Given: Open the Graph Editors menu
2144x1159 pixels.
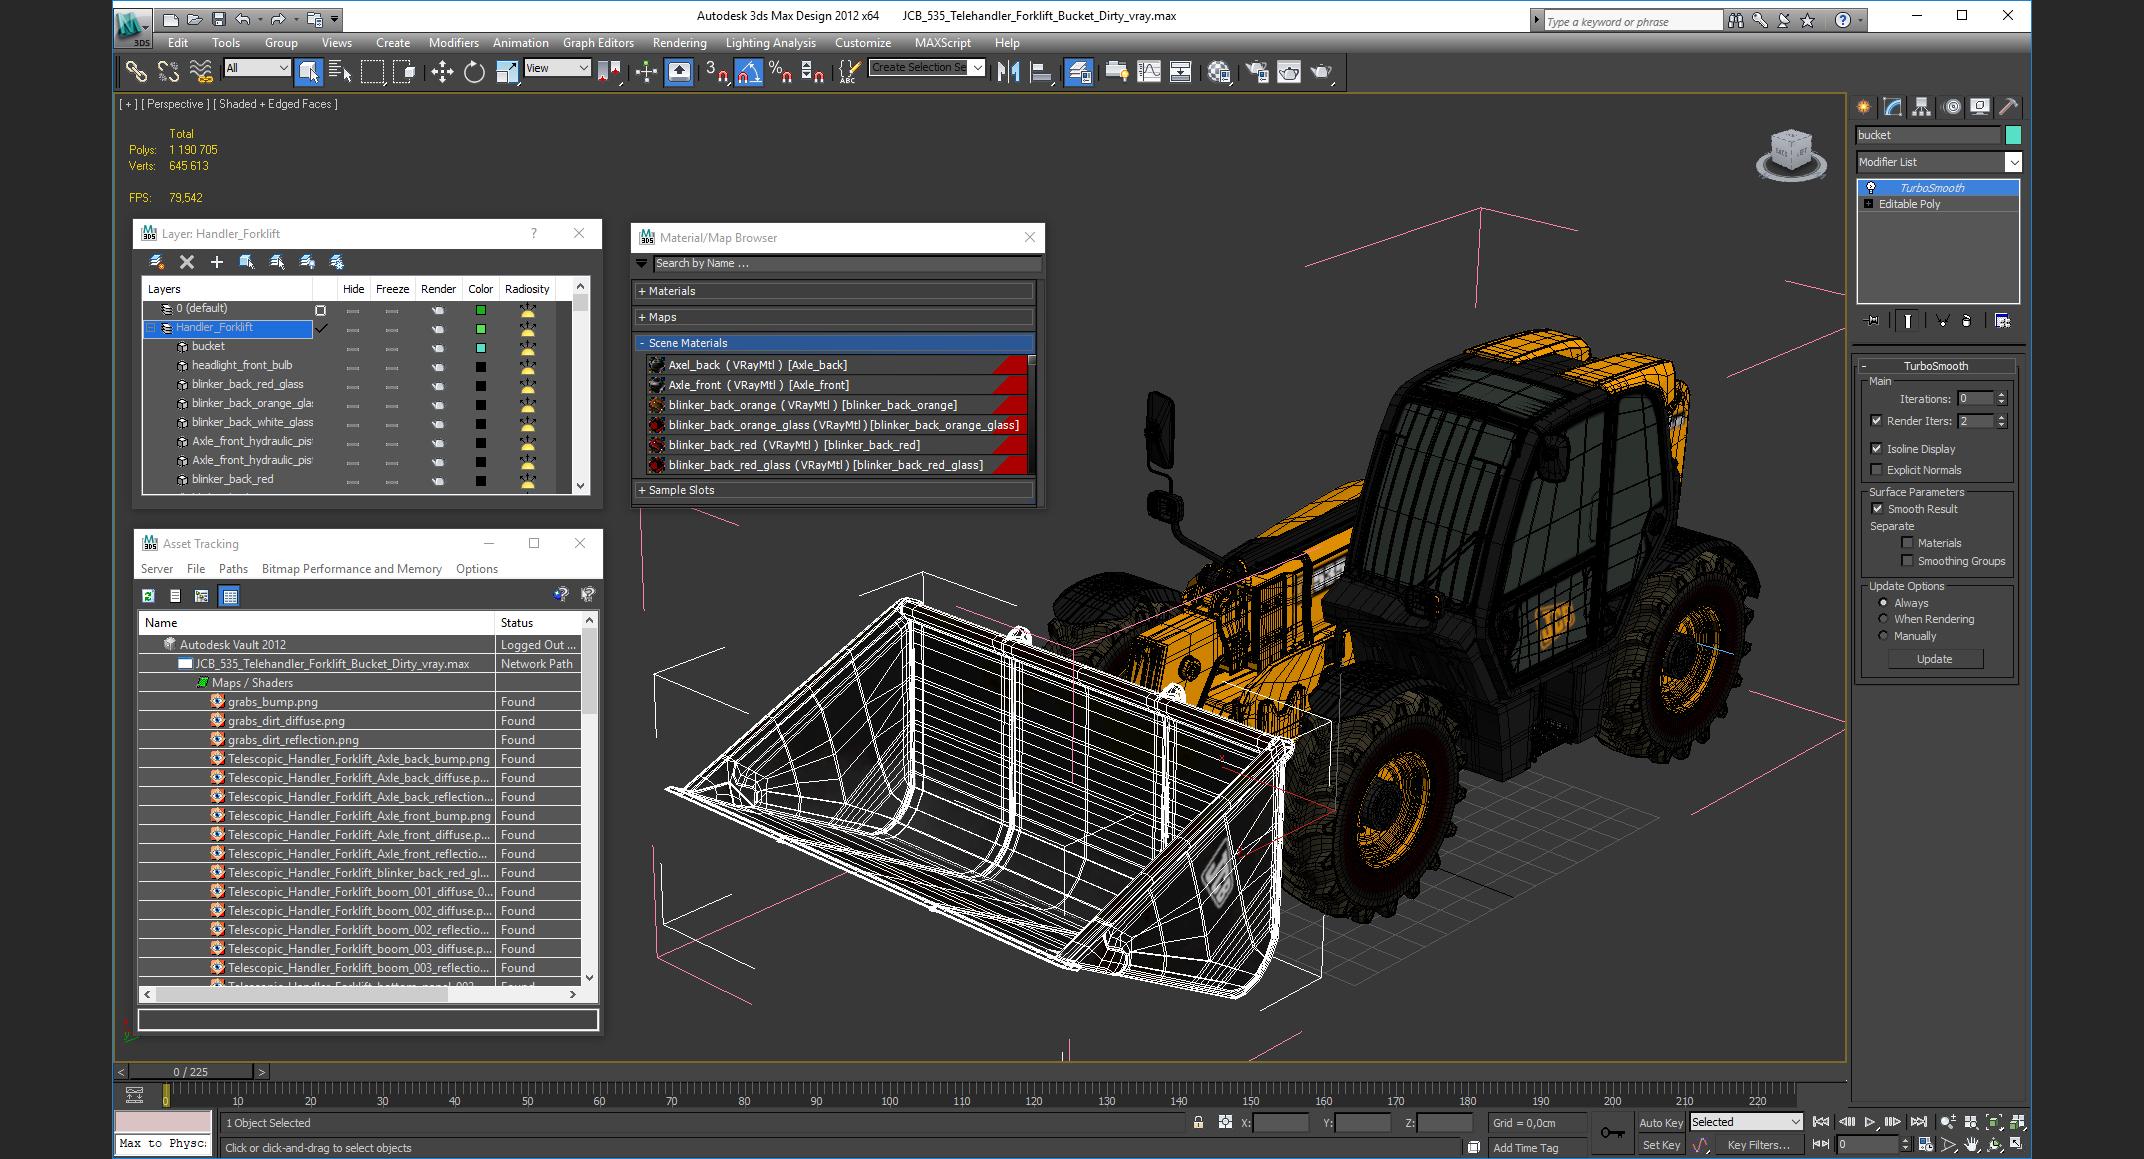Looking at the screenshot, I should click(x=598, y=43).
